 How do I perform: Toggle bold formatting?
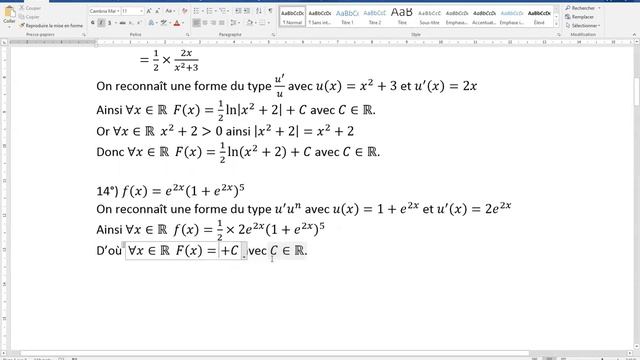(93, 23)
